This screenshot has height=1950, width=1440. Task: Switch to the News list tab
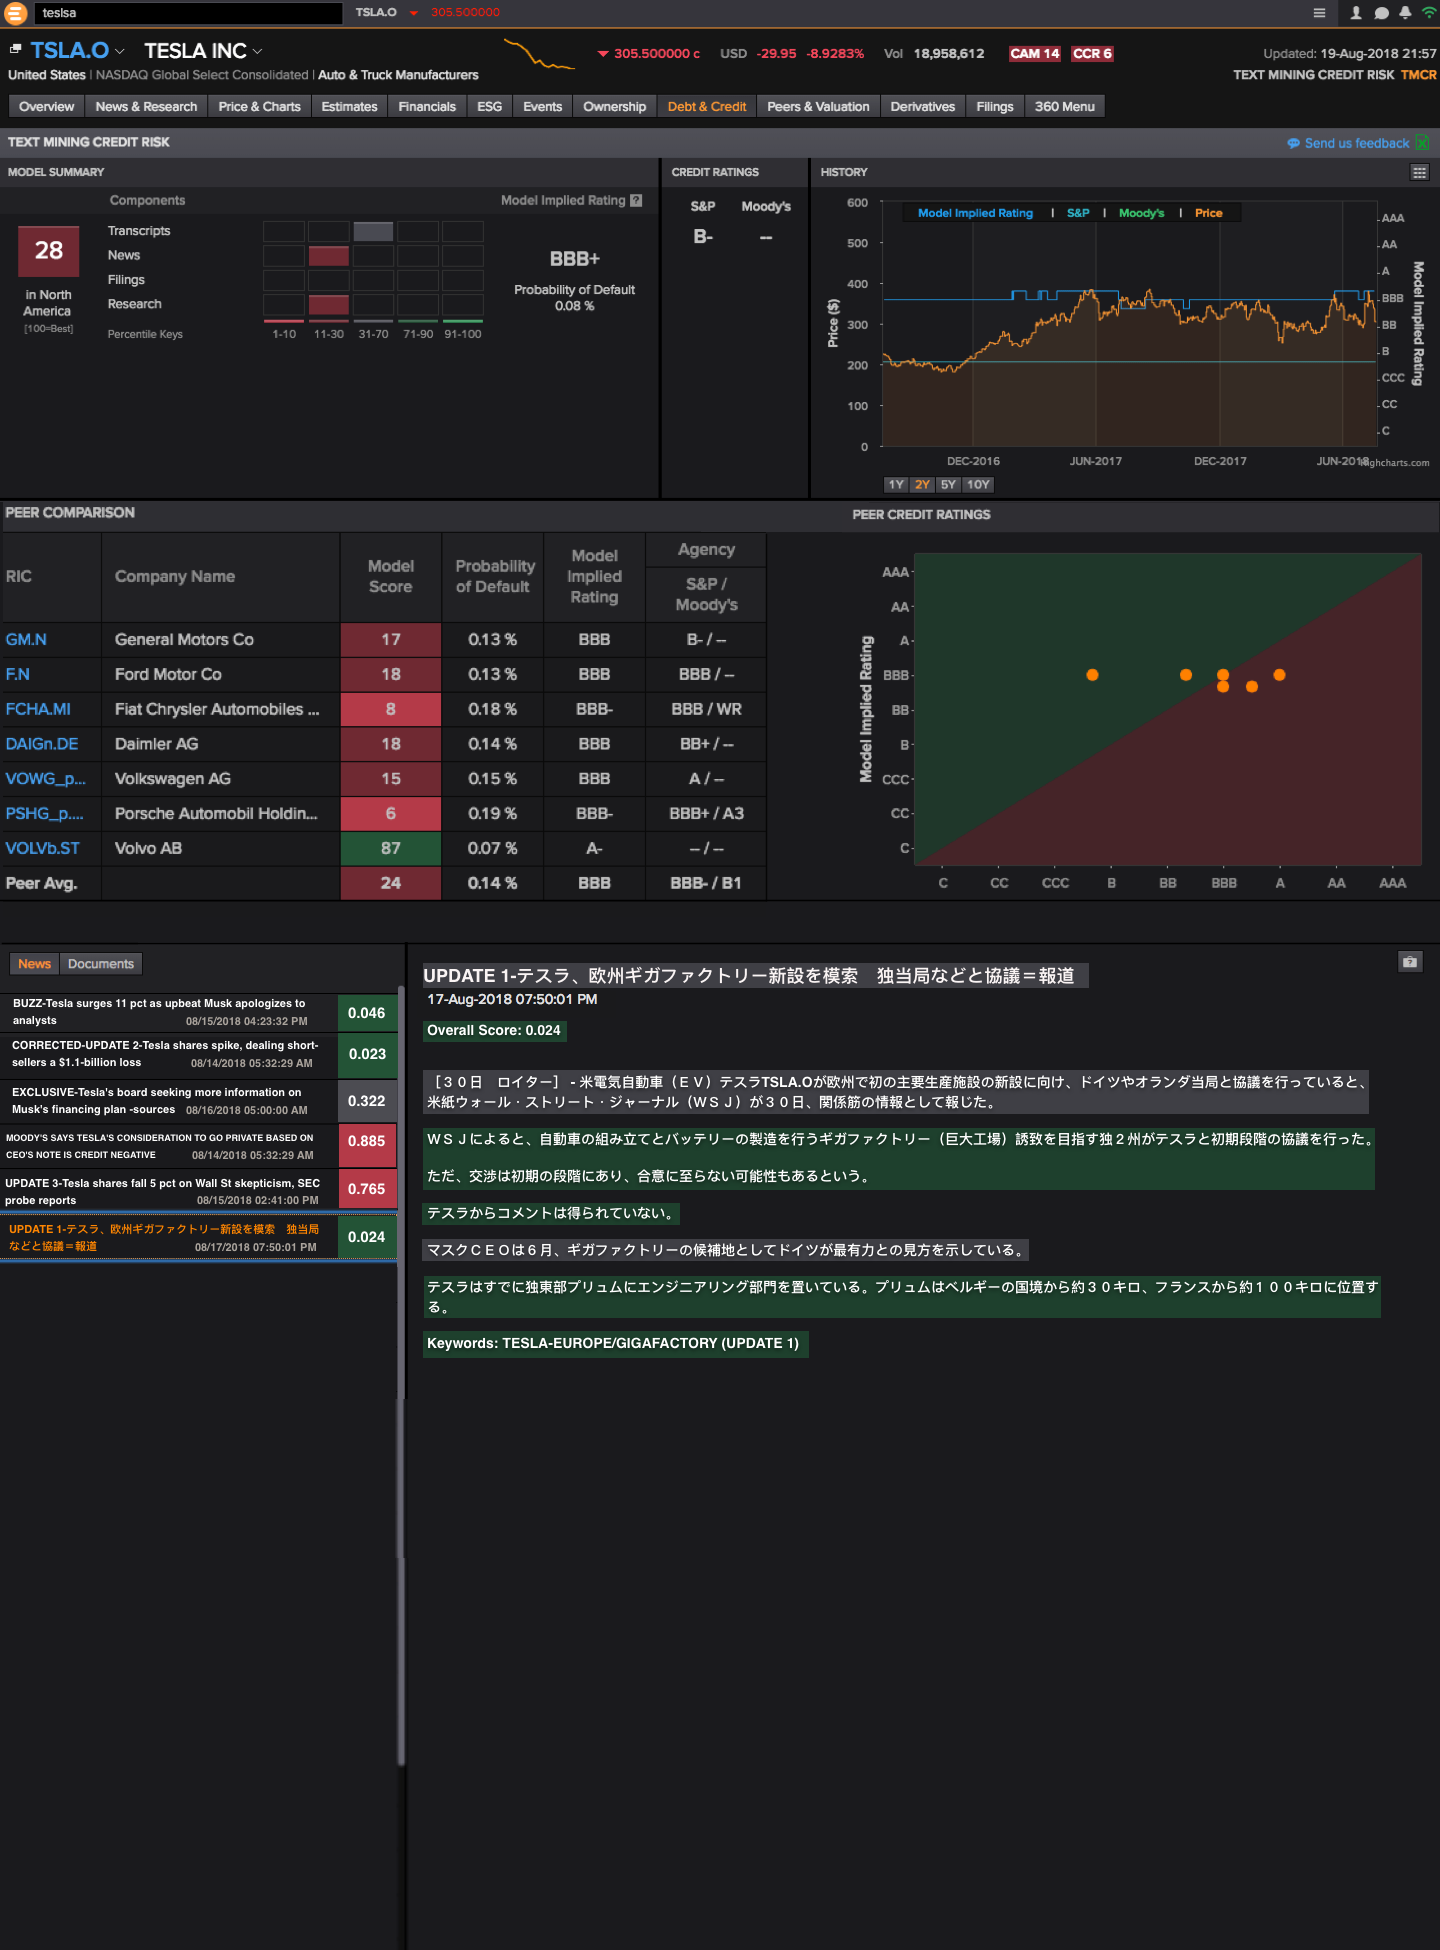click(34, 964)
